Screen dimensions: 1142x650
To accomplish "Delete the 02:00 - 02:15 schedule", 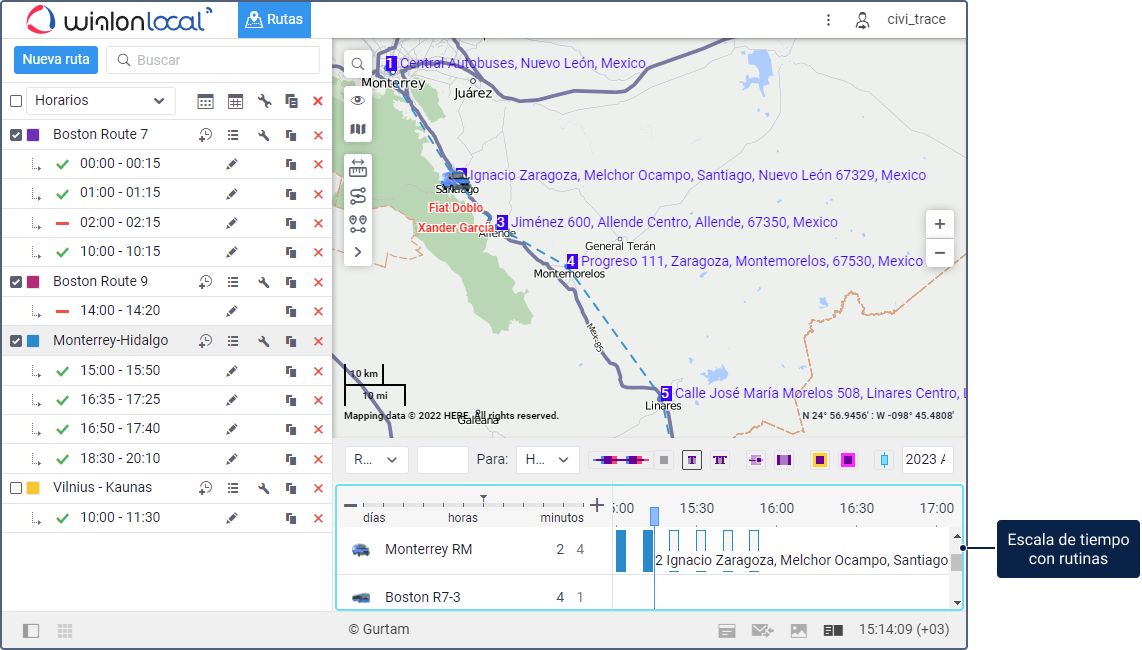I will (318, 223).
